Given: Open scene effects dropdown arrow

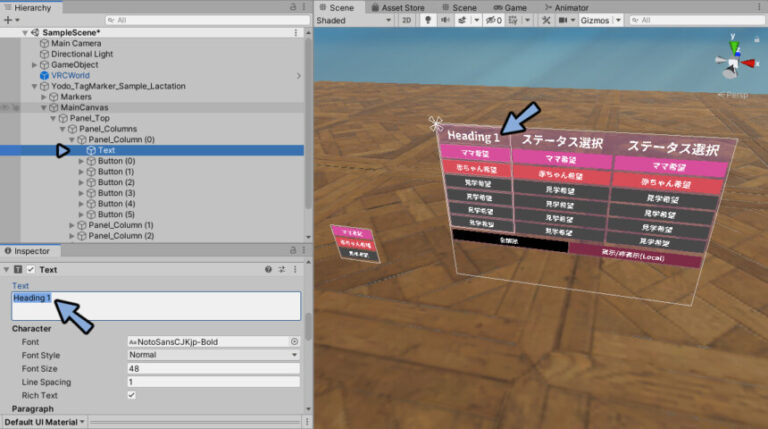Looking at the screenshot, I should pos(477,20).
